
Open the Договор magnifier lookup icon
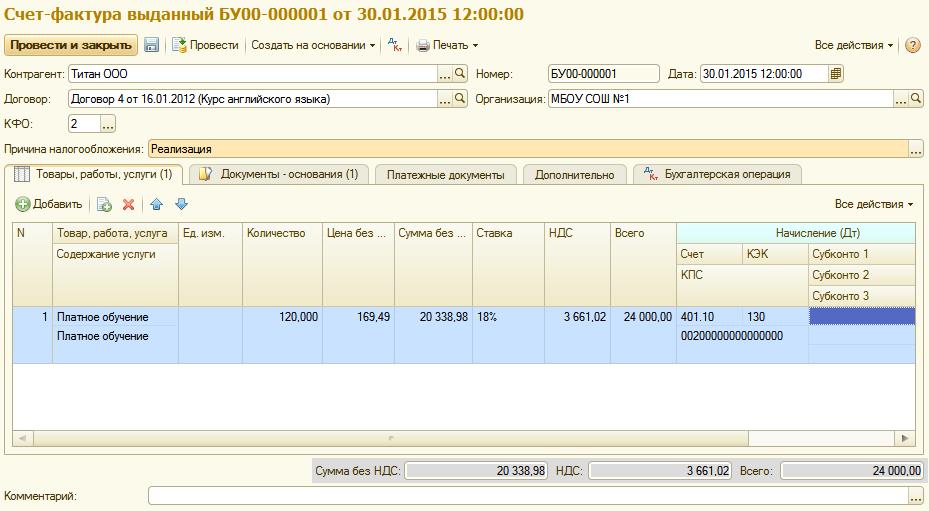point(460,99)
